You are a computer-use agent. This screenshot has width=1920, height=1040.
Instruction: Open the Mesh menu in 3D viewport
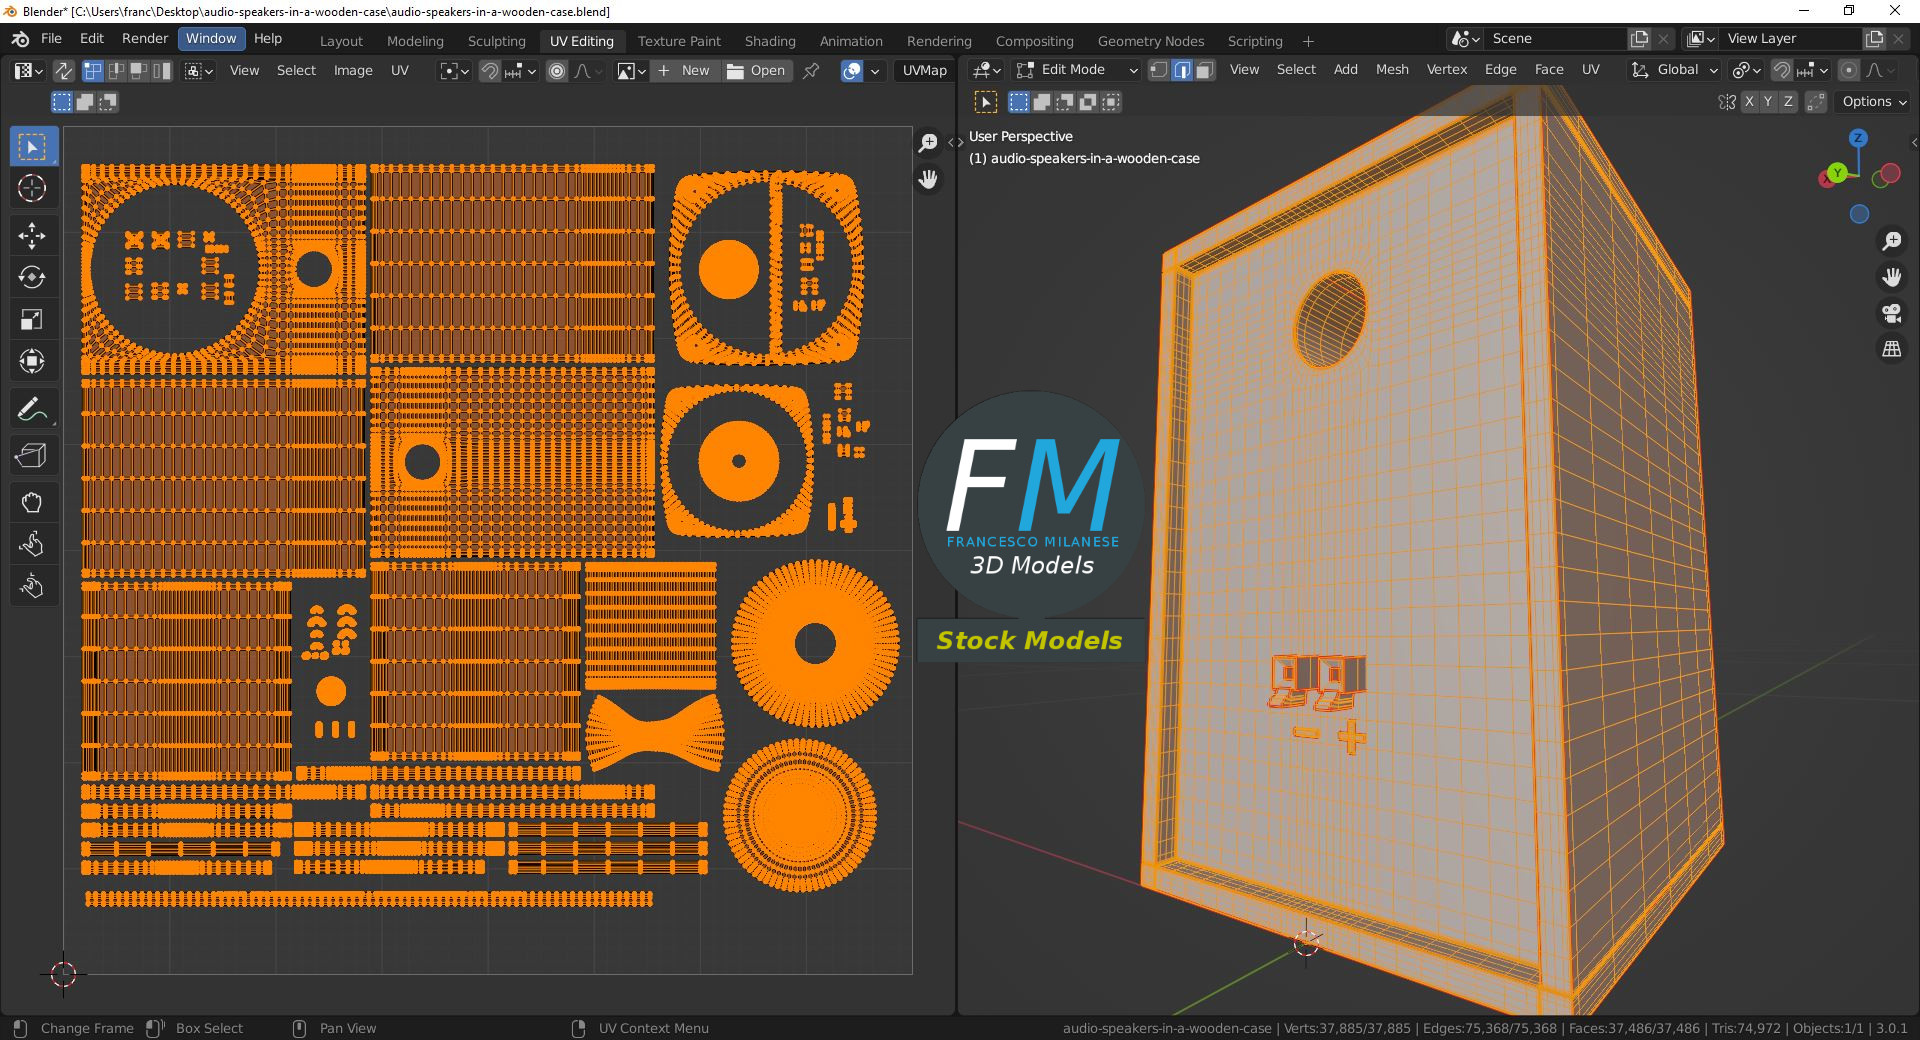click(x=1391, y=70)
